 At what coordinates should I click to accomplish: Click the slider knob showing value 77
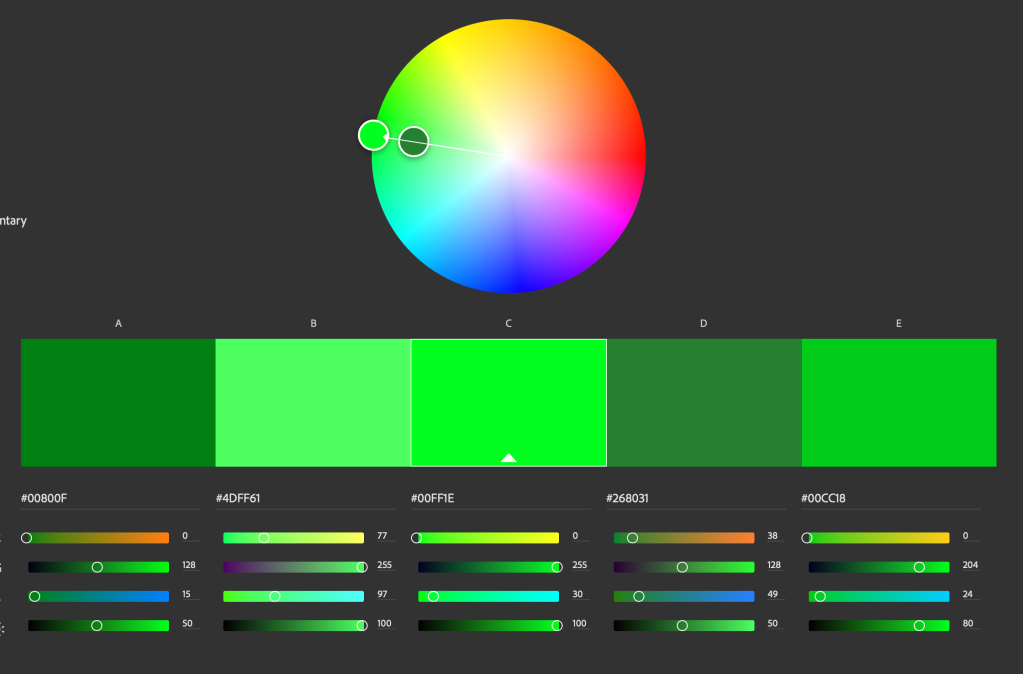pos(264,538)
